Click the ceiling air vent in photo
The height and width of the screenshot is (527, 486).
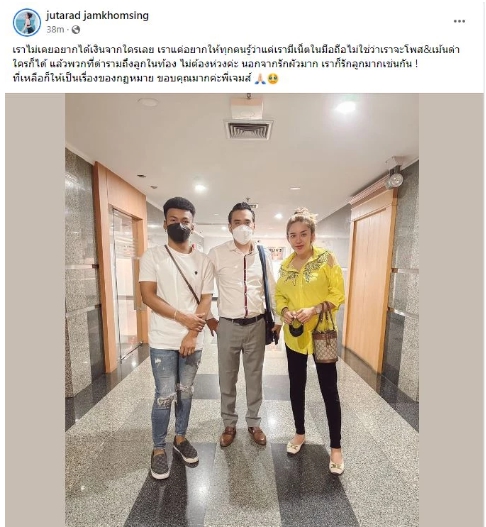[x=248, y=129]
